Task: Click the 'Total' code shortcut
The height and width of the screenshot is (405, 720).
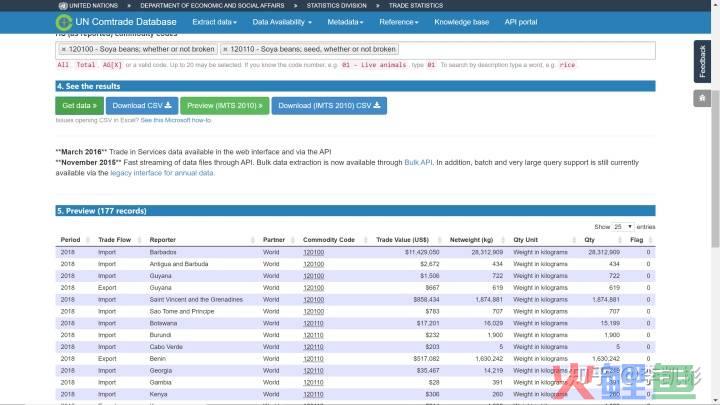Action: point(85,65)
